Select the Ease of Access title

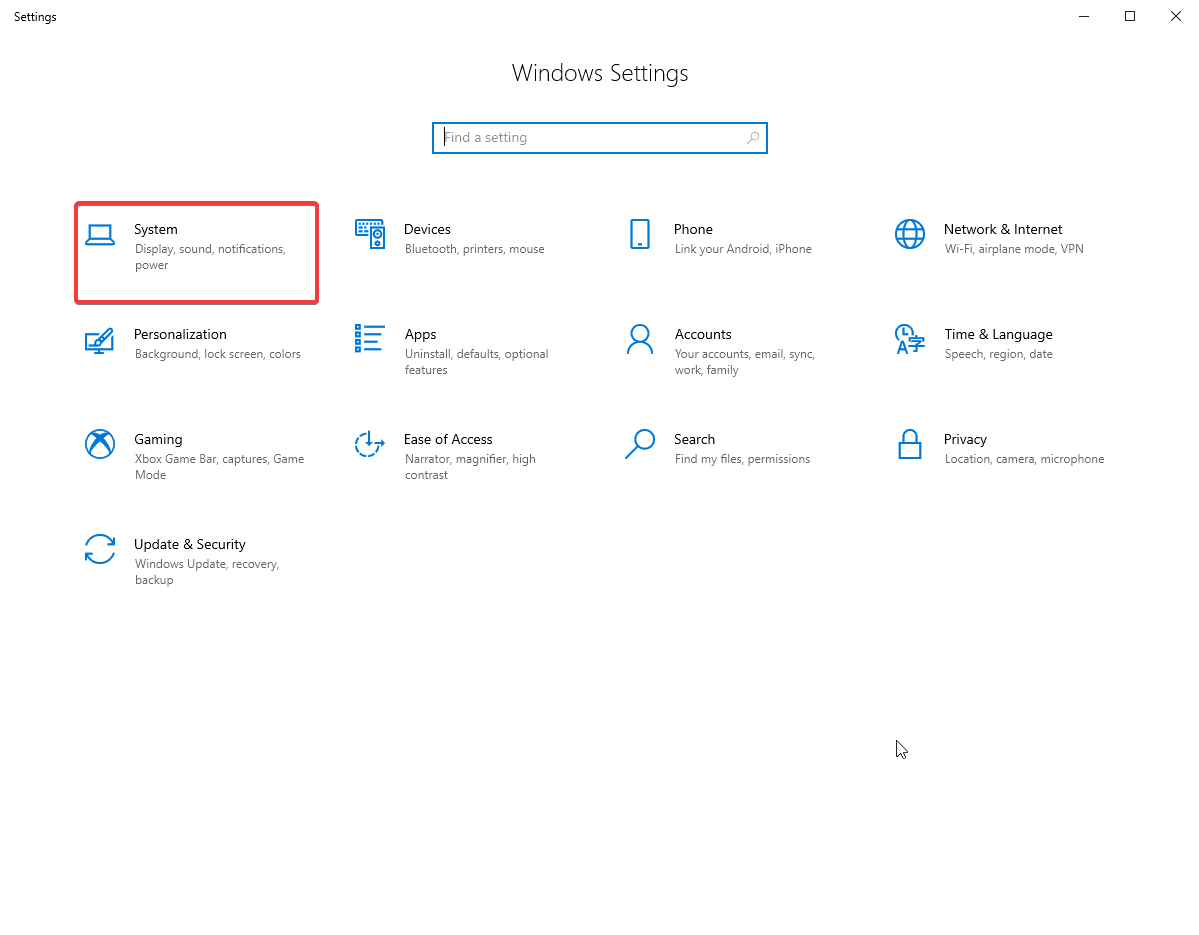point(448,439)
